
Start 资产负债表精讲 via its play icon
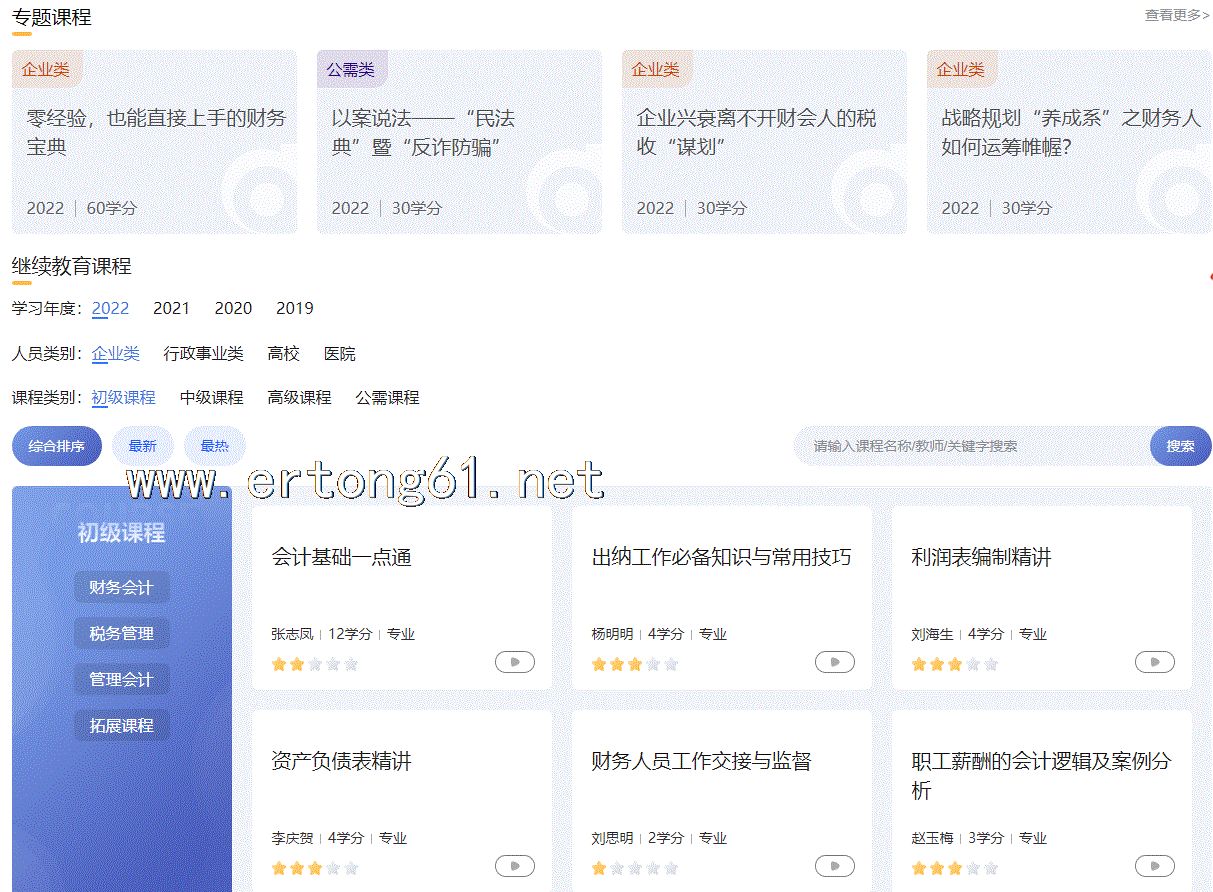tap(514, 866)
